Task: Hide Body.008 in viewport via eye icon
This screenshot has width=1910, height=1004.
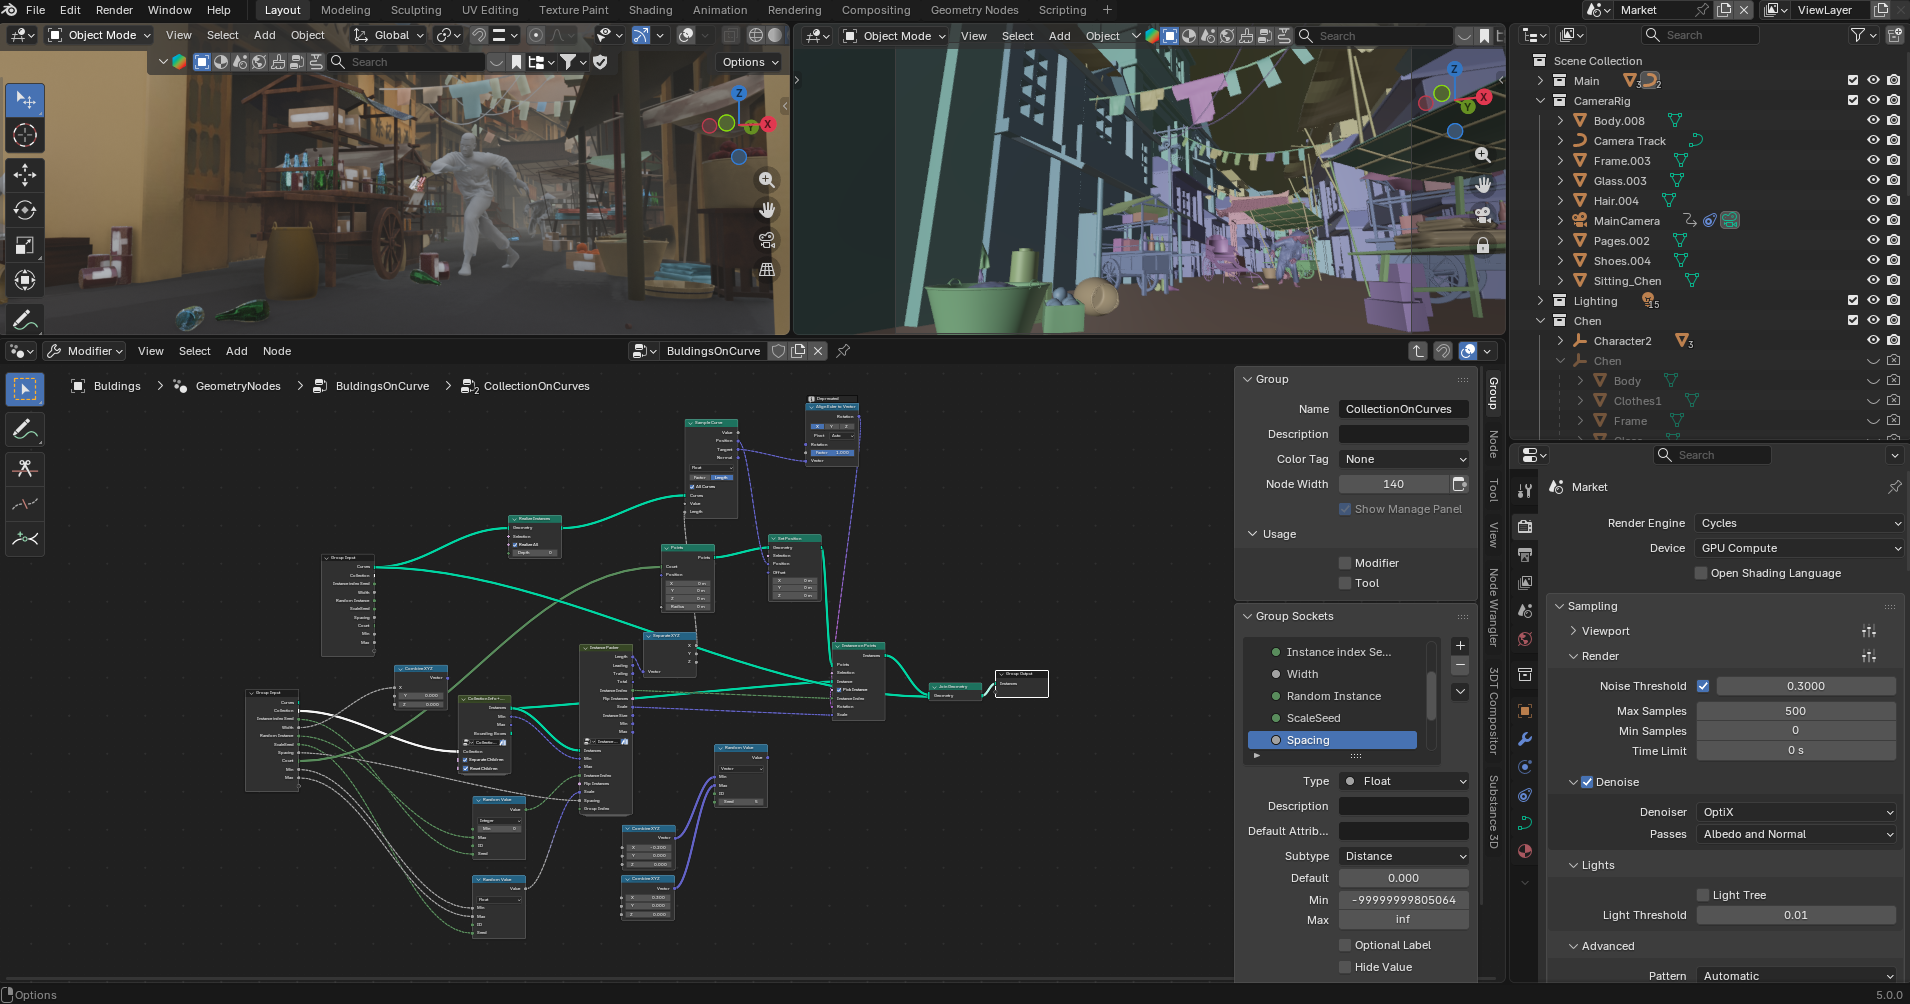Action: [1873, 121]
